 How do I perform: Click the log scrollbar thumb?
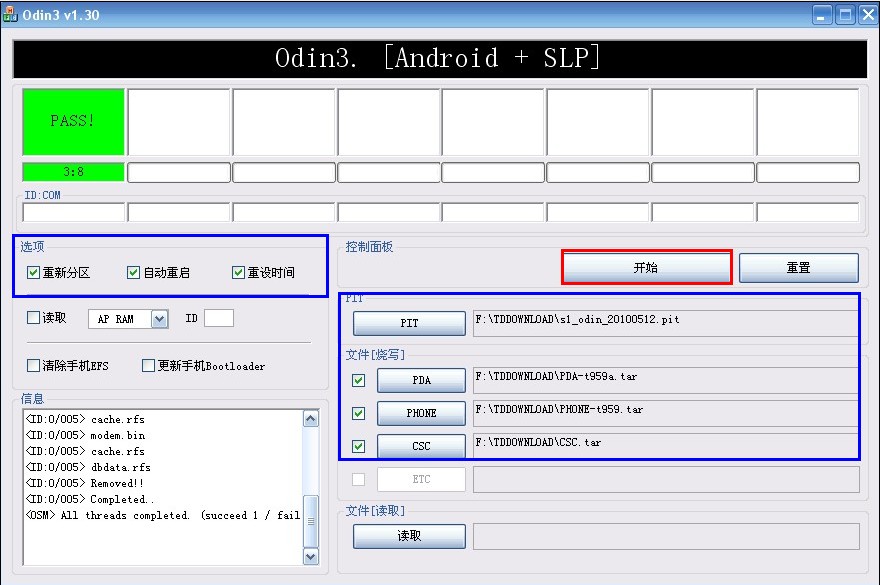310,521
